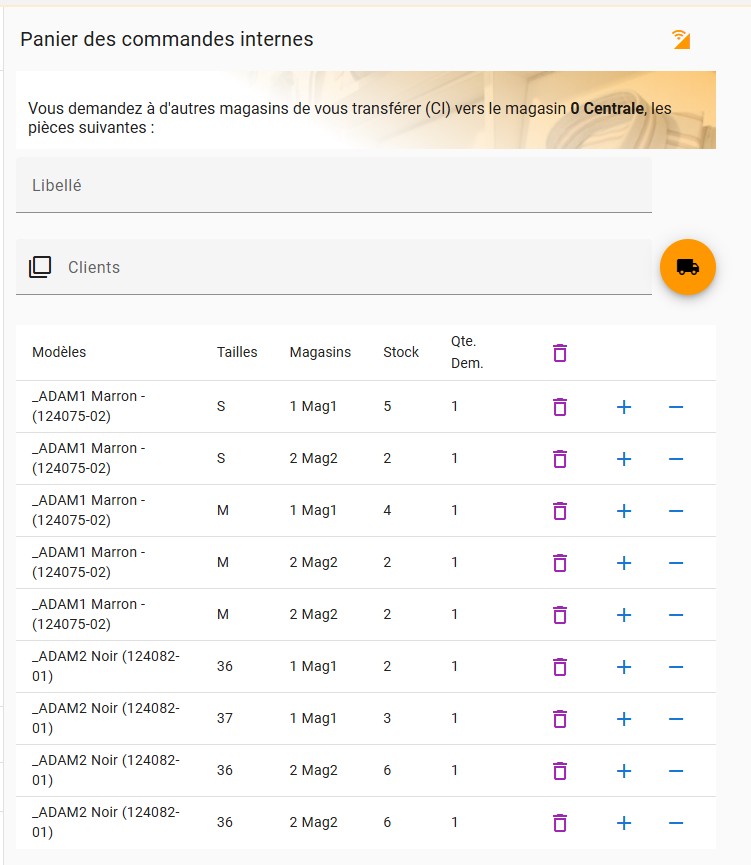Increase quantity for _ADAM2 Noir size 37

click(x=624, y=718)
